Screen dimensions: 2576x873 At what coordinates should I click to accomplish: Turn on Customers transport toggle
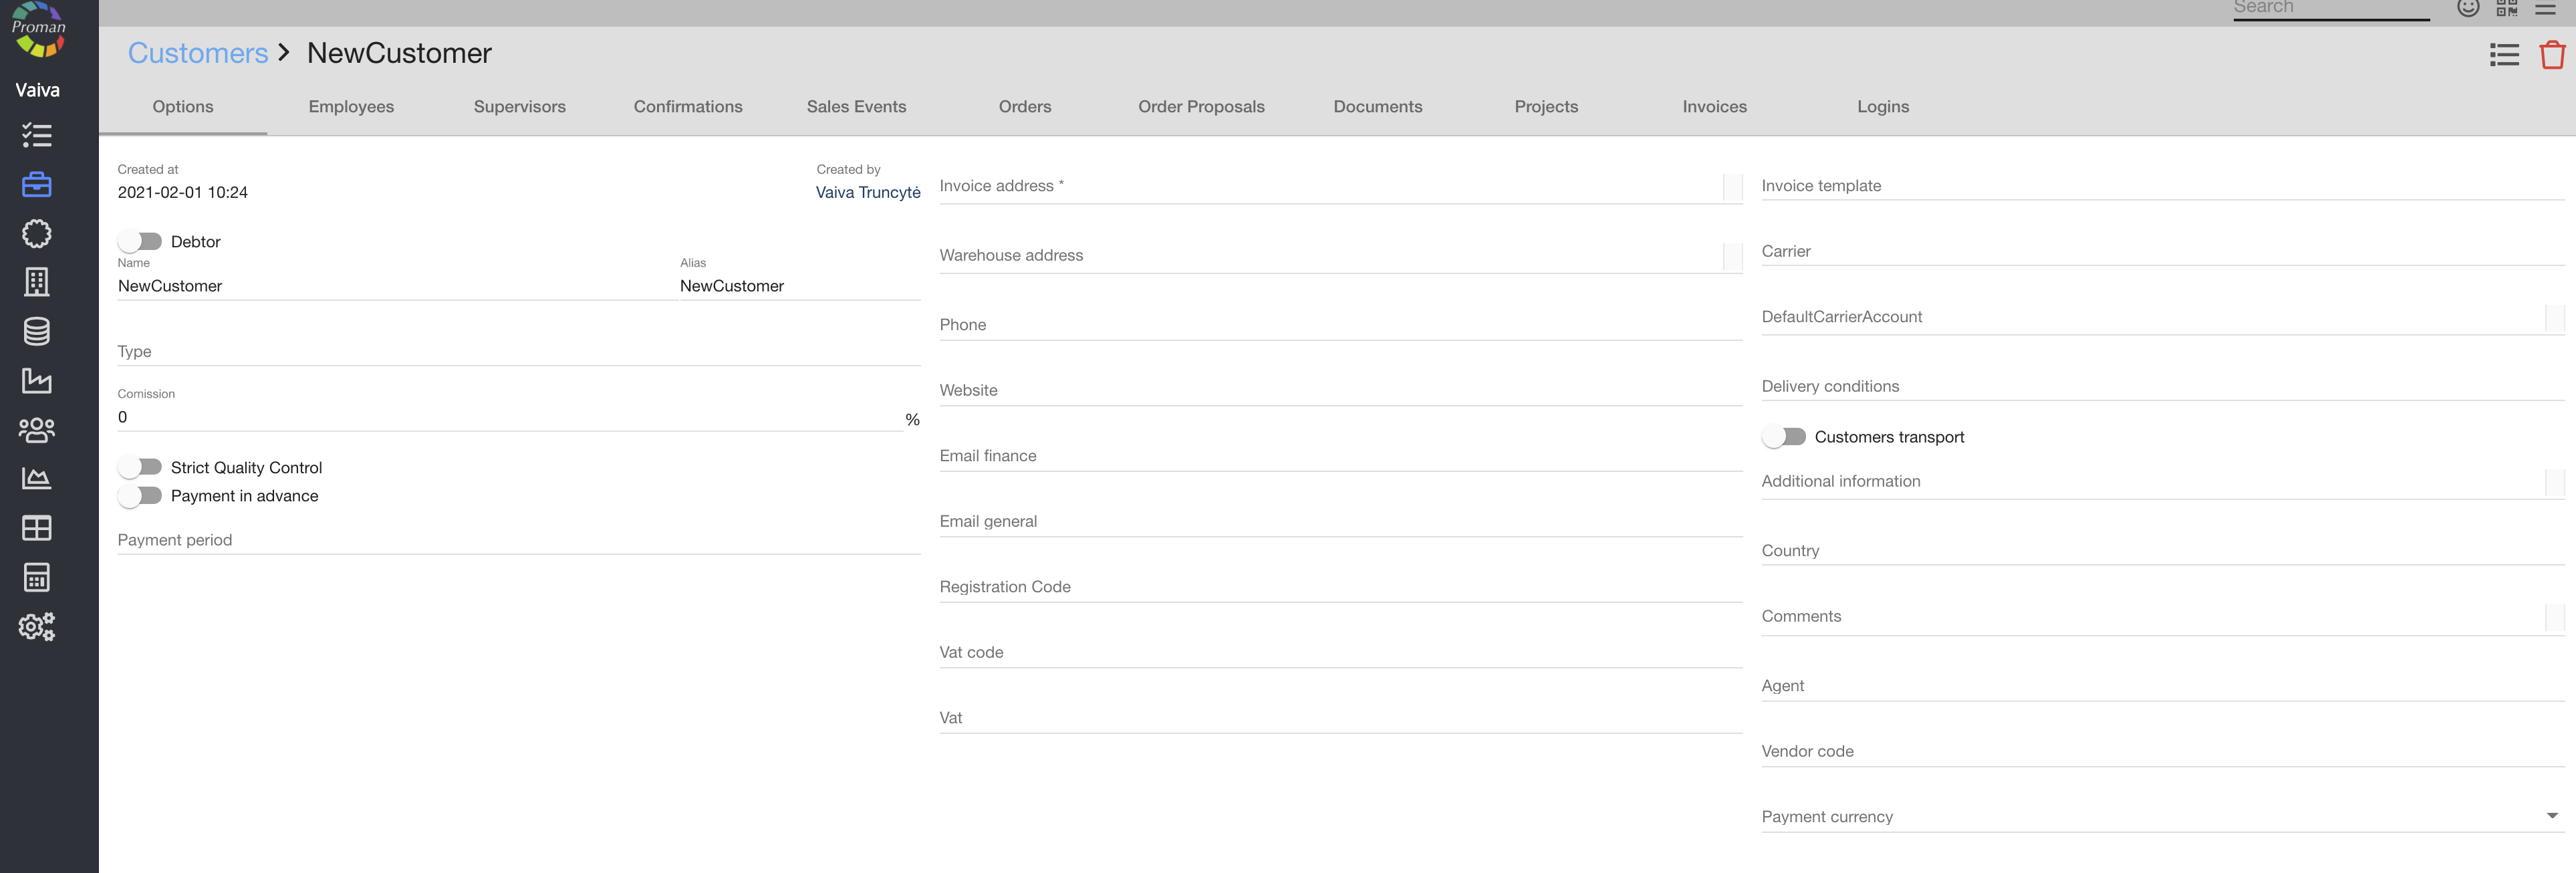[1784, 437]
